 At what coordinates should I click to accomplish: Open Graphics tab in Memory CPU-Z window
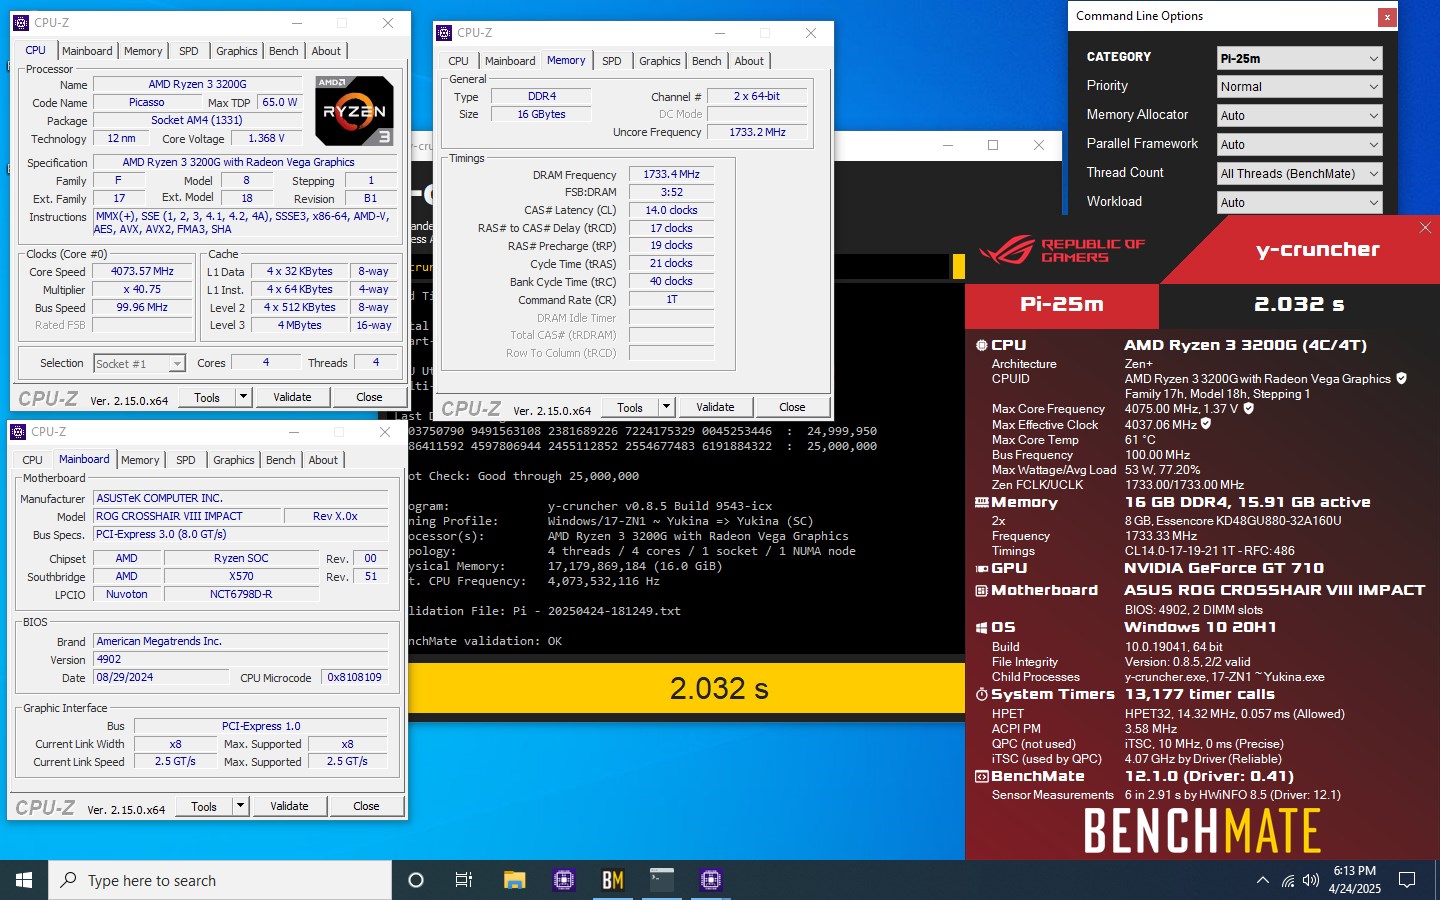(660, 61)
